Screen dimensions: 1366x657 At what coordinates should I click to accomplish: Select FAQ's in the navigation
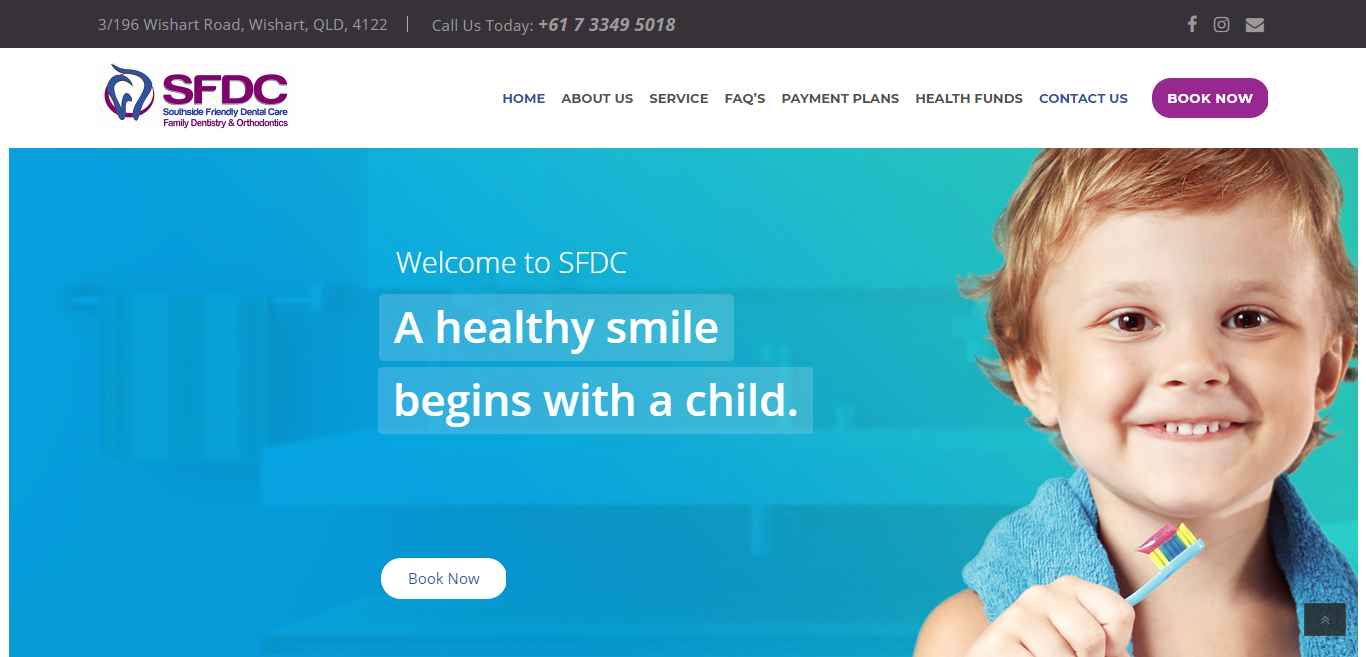(745, 98)
